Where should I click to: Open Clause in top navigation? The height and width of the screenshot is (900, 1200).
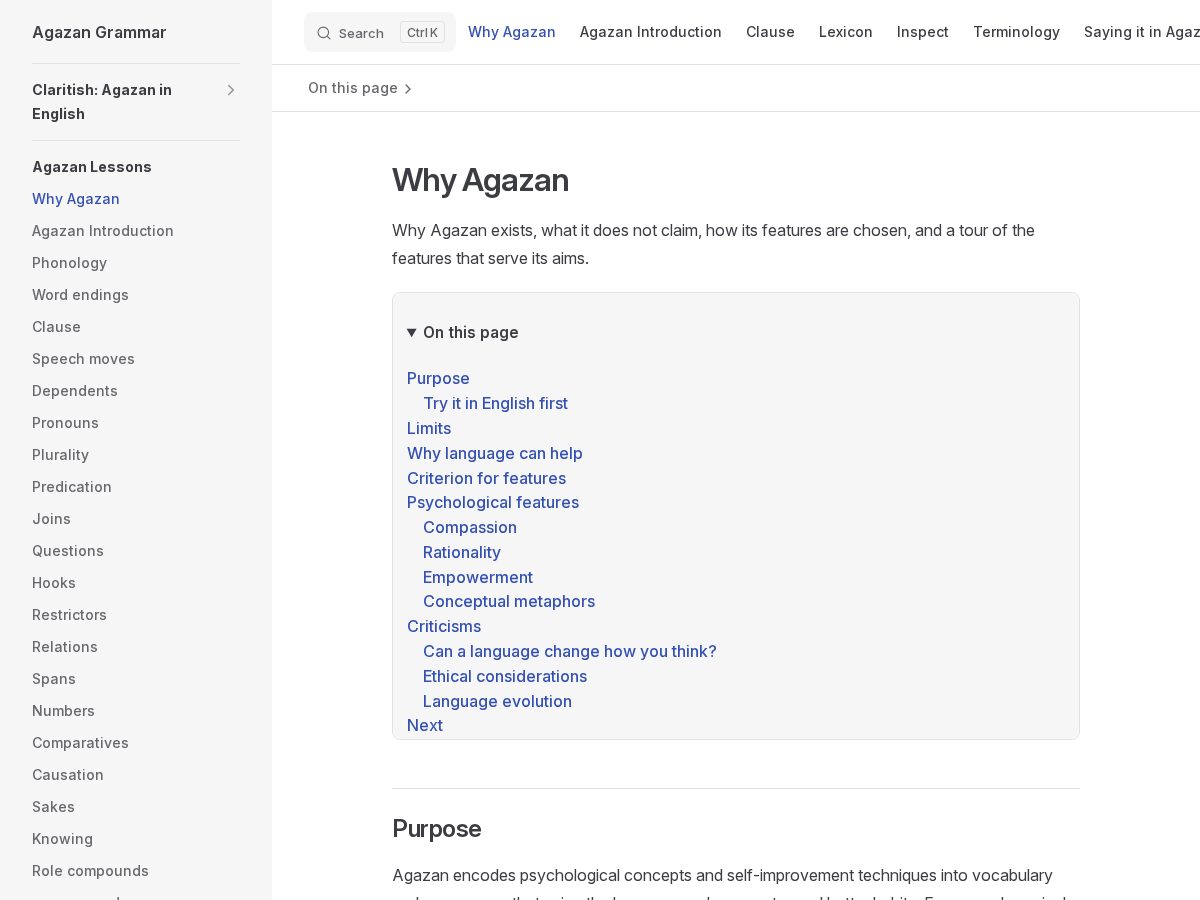coord(770,32)
